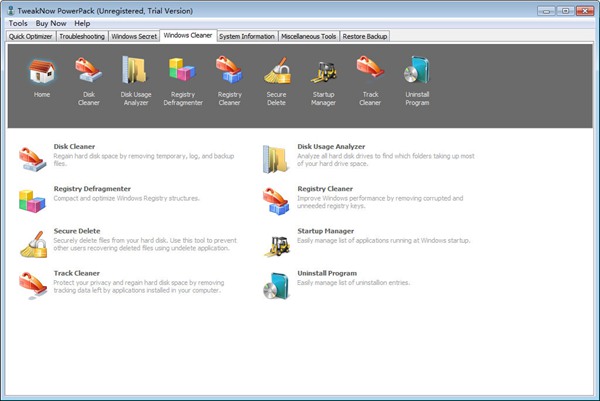Click 'Securely delete files from your hard disk' text
Viewport: 600px width, 401px height.
145,244
